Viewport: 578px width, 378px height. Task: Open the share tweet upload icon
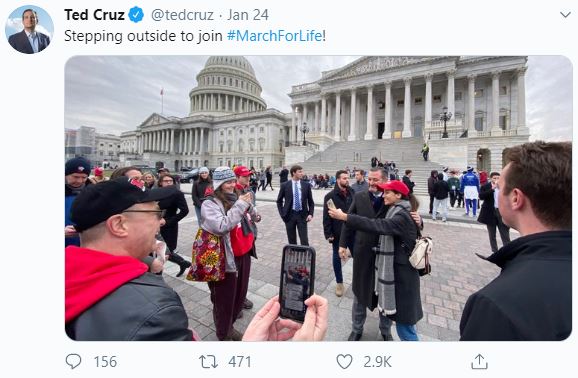479,361
